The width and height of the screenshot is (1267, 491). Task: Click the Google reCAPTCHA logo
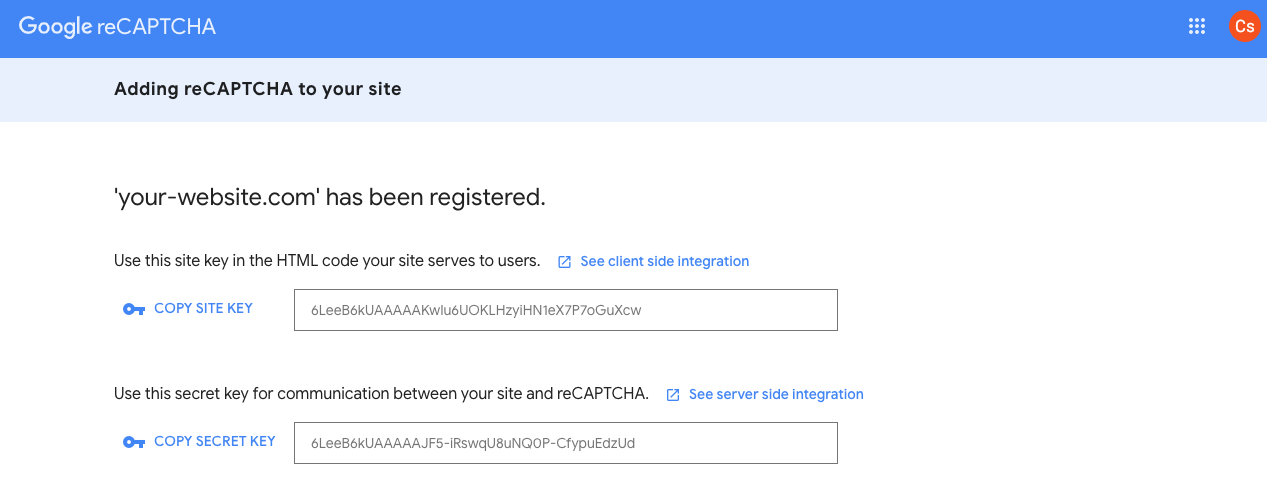[117, 27]
